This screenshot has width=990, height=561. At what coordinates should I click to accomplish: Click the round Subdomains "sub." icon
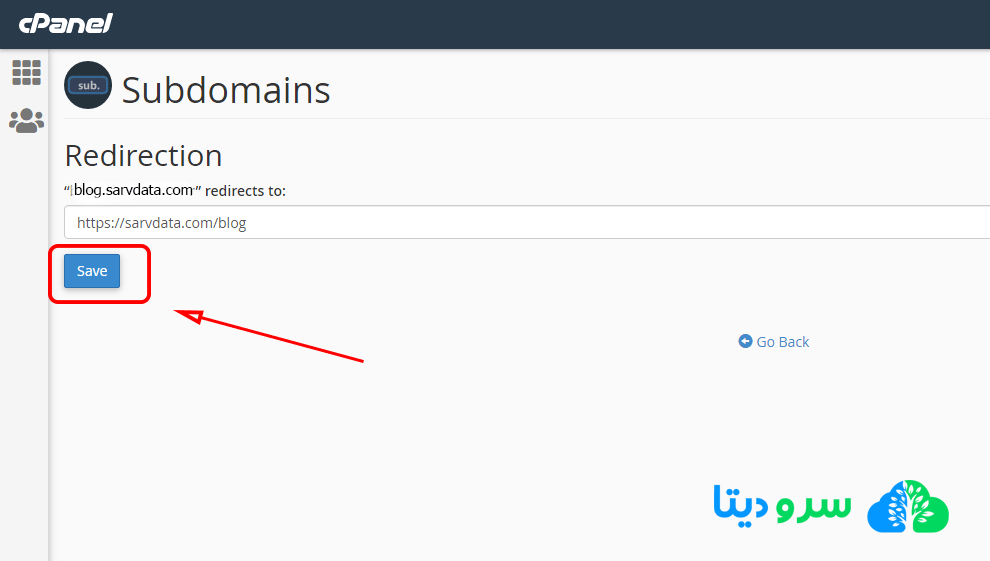(88, 86)
